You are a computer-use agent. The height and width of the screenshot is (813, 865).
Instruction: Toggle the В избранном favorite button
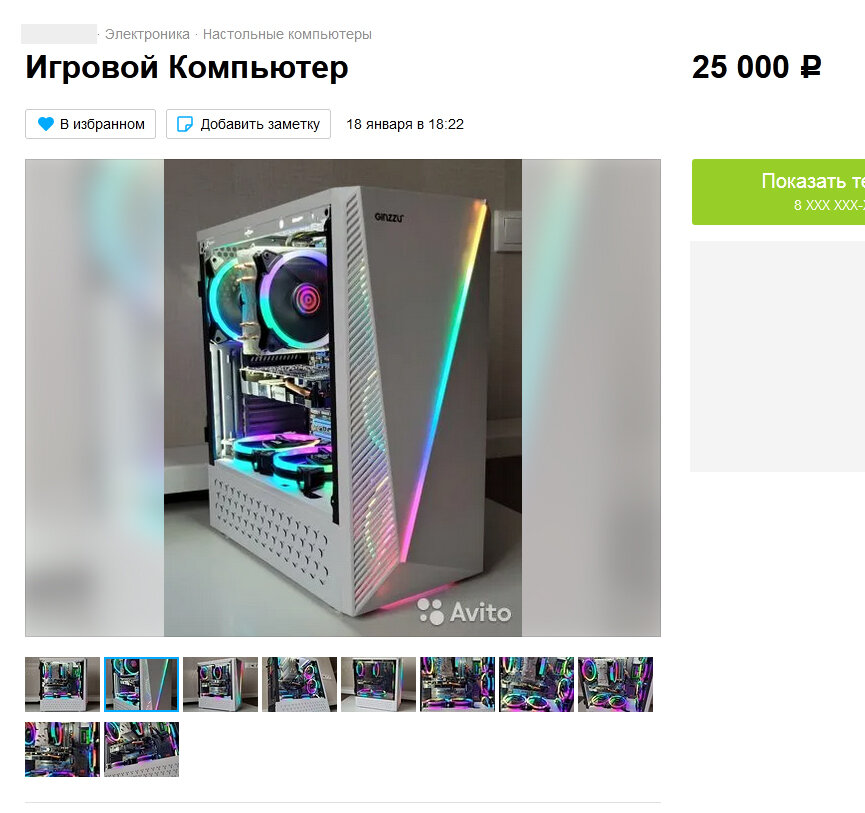point(90,124)
